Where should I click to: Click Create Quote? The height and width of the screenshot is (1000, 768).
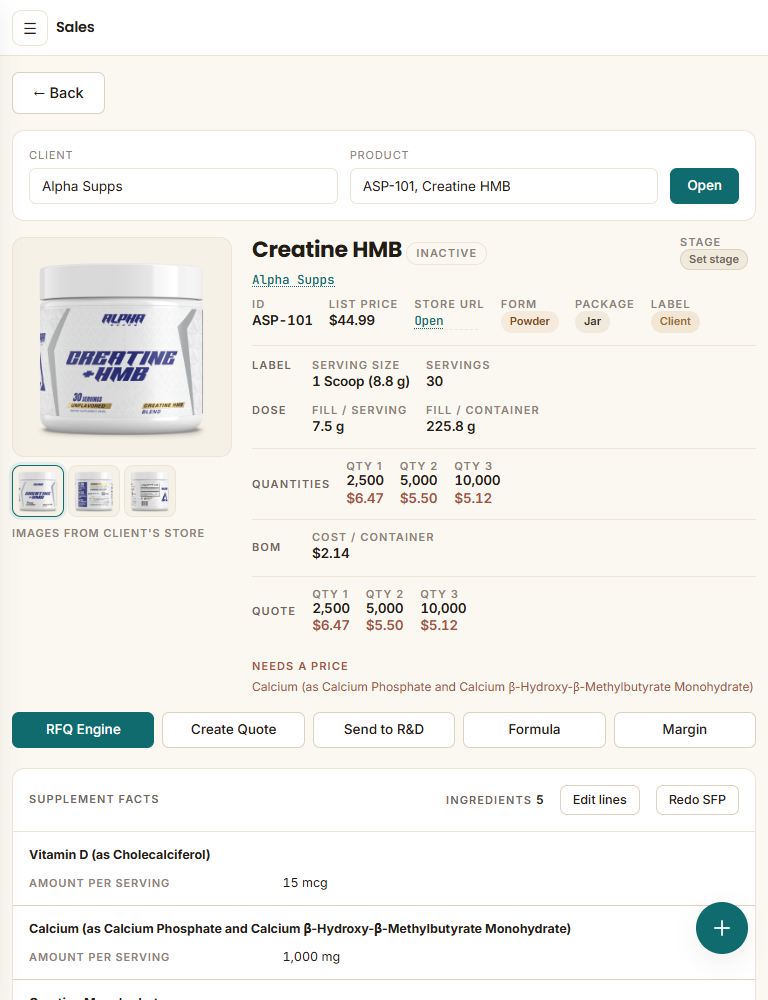(233, 730)
